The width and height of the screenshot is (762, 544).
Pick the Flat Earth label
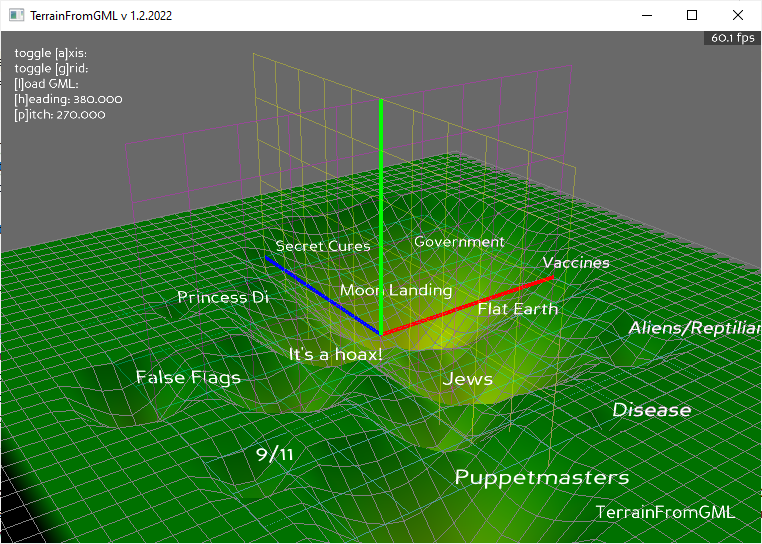point(517,309)
